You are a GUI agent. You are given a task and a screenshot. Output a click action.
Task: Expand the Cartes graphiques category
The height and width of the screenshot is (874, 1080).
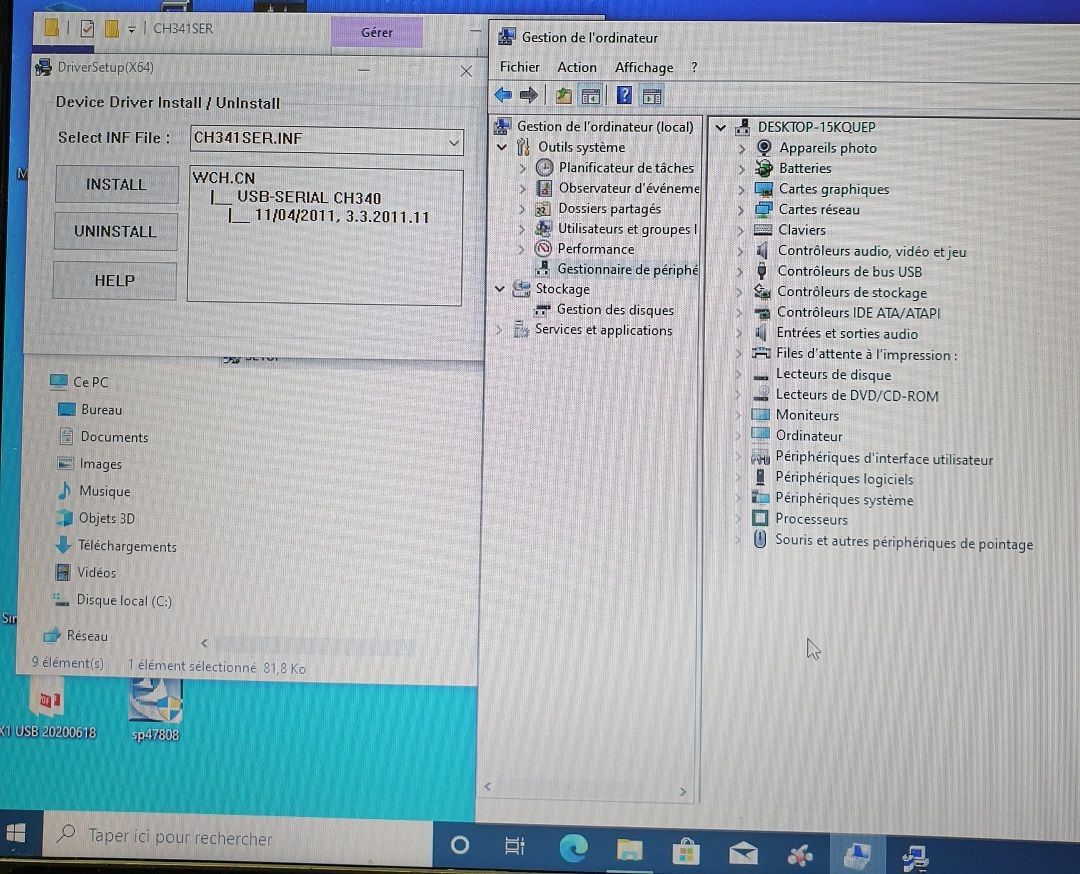click(x=741, y=189)
